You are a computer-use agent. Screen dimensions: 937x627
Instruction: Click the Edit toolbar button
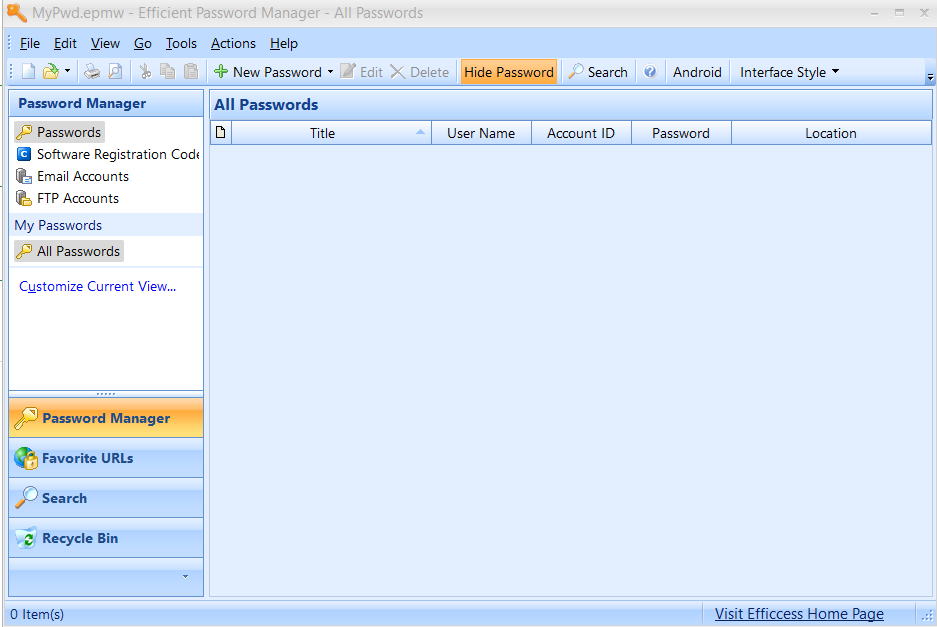tap(362, 72)
